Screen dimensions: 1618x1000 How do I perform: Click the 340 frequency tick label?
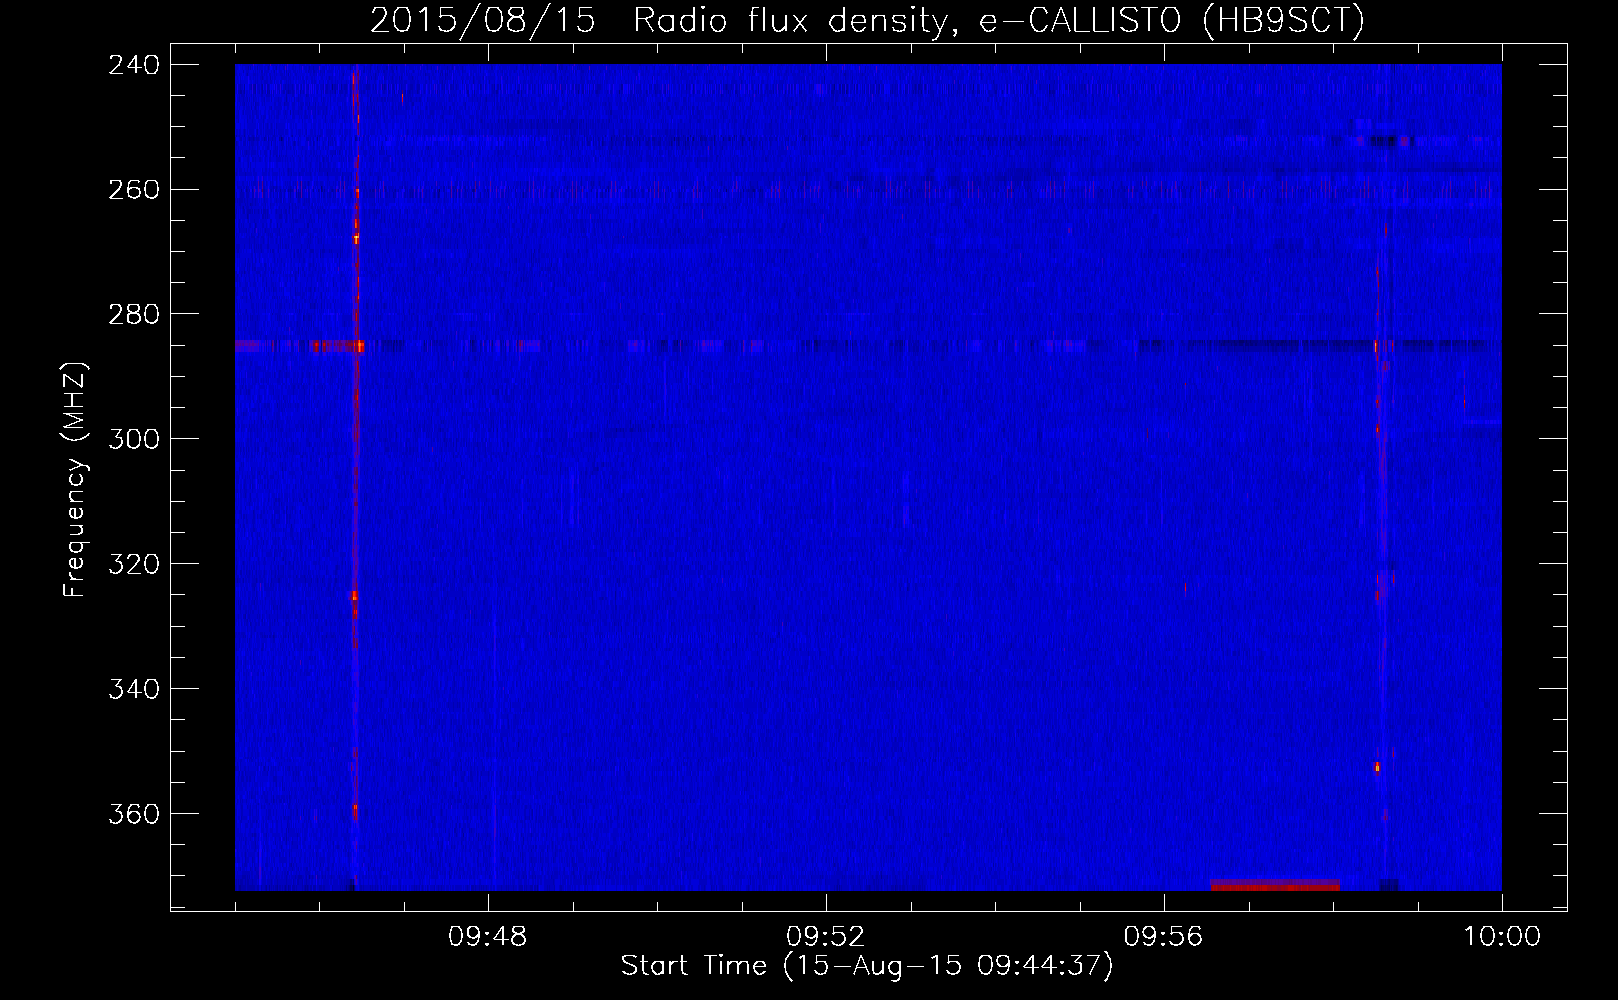pos(134,689)
